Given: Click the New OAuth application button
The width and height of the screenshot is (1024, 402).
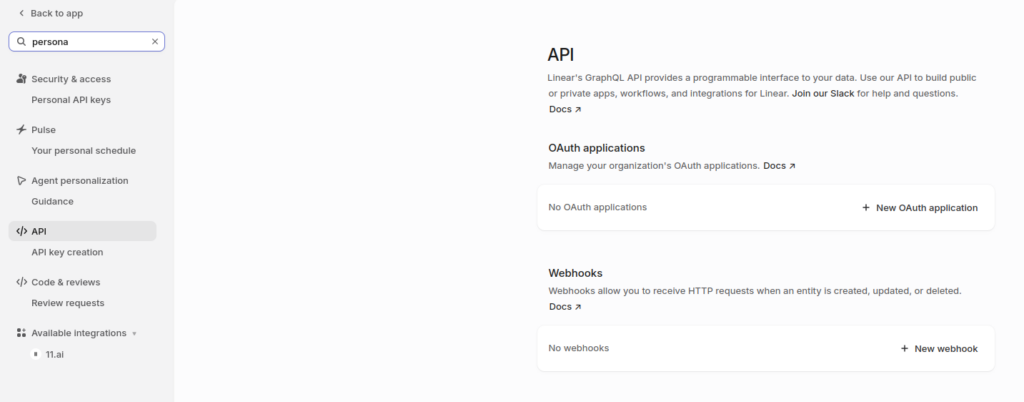Looking at the screenshot, I should coord(920,208).
